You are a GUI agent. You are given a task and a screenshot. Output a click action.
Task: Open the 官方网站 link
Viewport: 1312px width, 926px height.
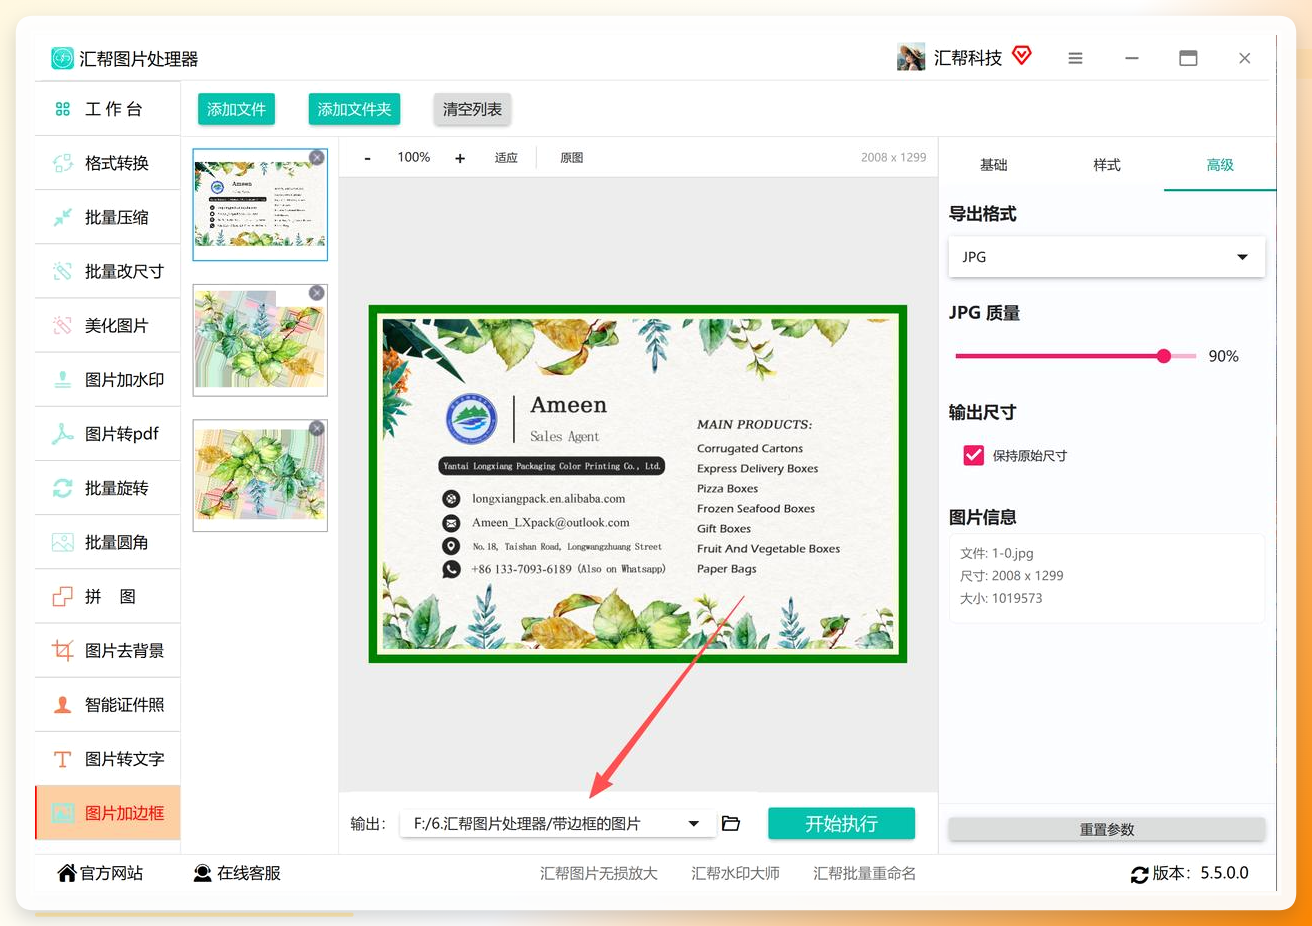coord(101,873)
